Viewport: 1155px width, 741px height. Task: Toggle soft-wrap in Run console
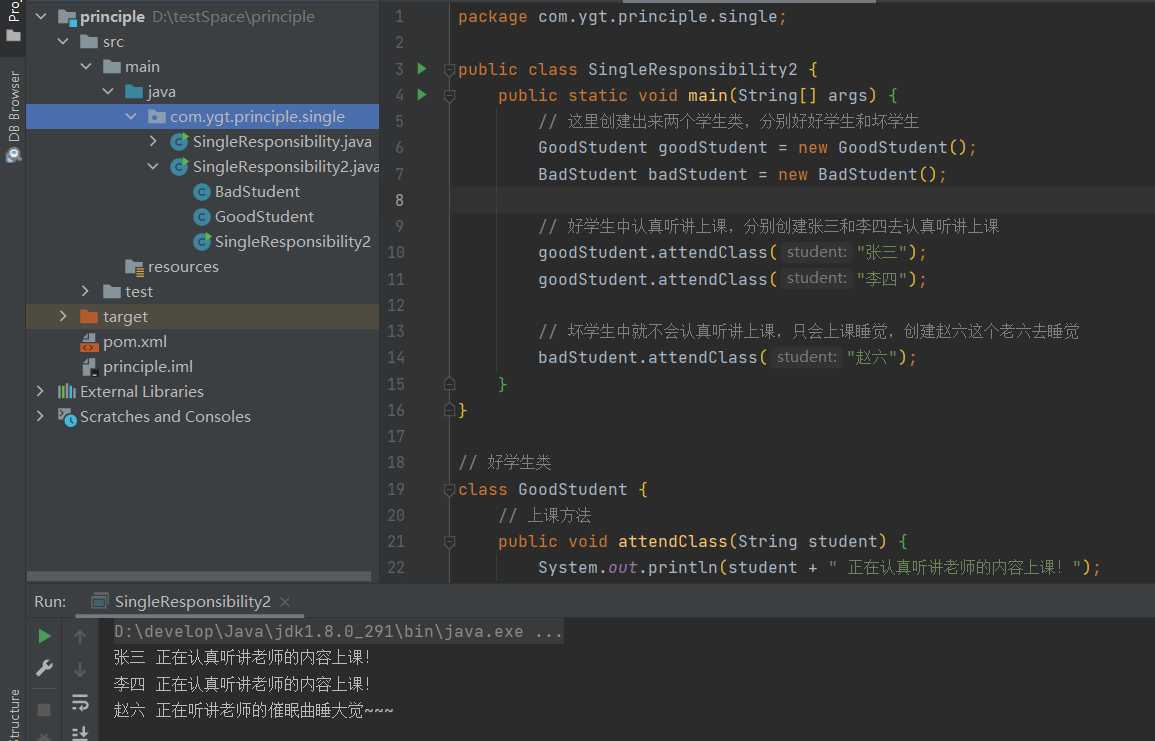tap(80, 702)
